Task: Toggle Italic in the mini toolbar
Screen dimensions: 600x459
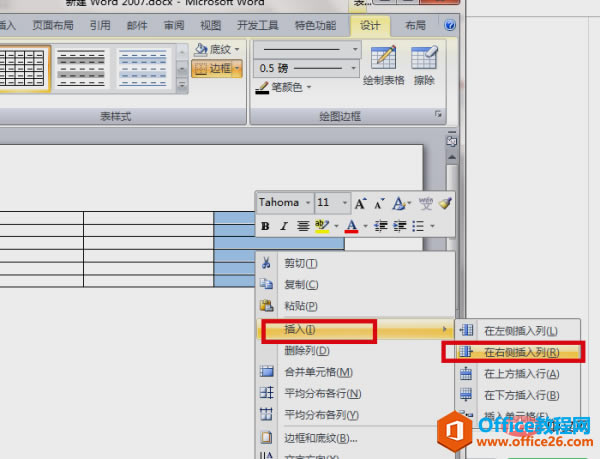Action: coord(284,226)
